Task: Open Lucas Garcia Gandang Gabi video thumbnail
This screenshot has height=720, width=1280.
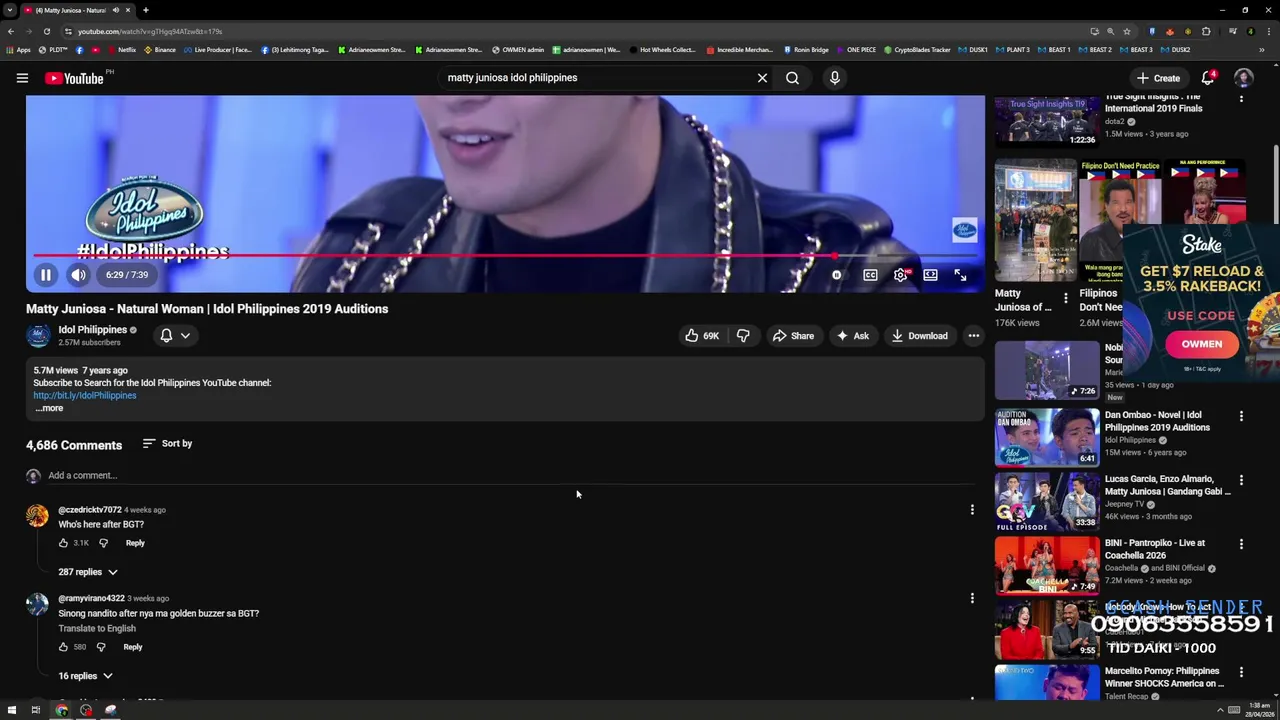Action: click(1047, 501)
